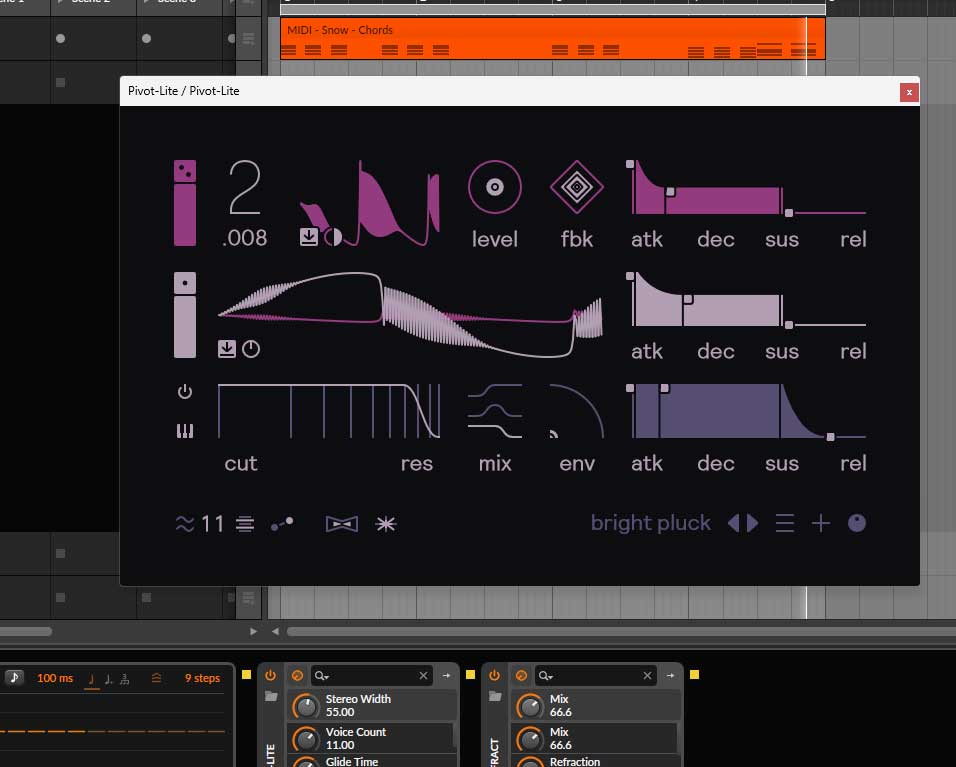Open Pivot-Lite device preset folder icon

point(271,696)
